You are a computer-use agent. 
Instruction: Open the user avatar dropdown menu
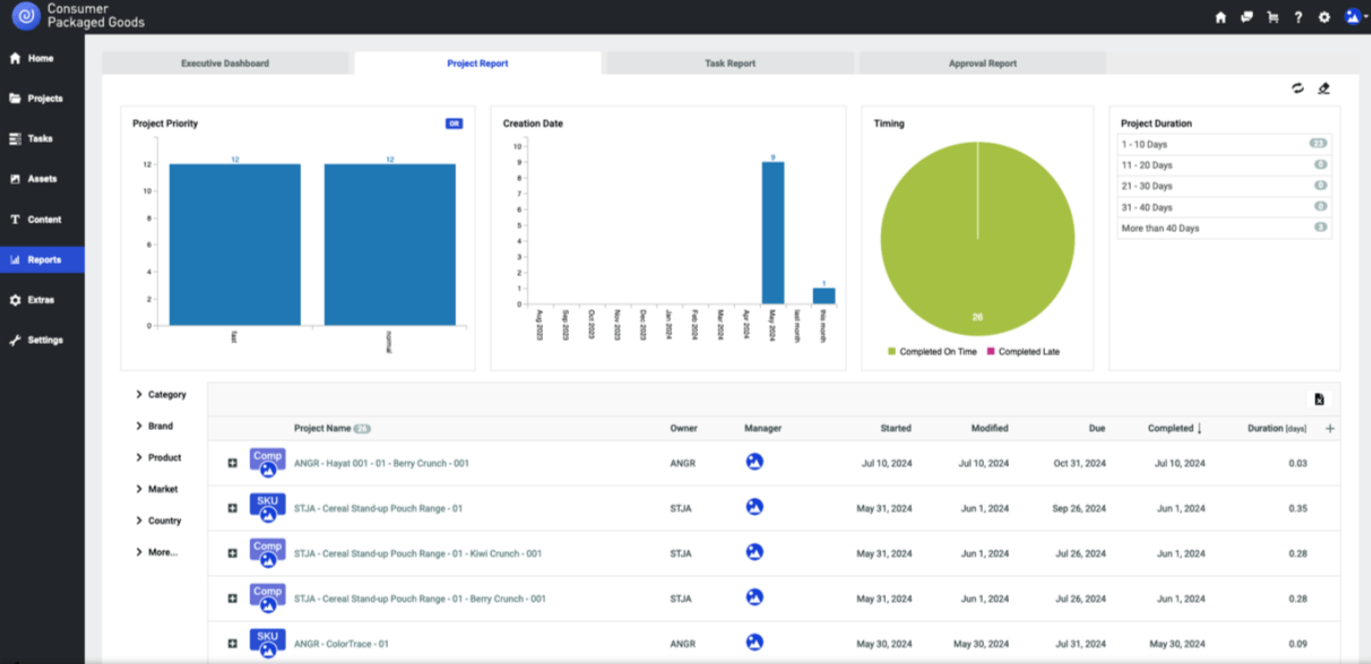[x=1353, y=17]
